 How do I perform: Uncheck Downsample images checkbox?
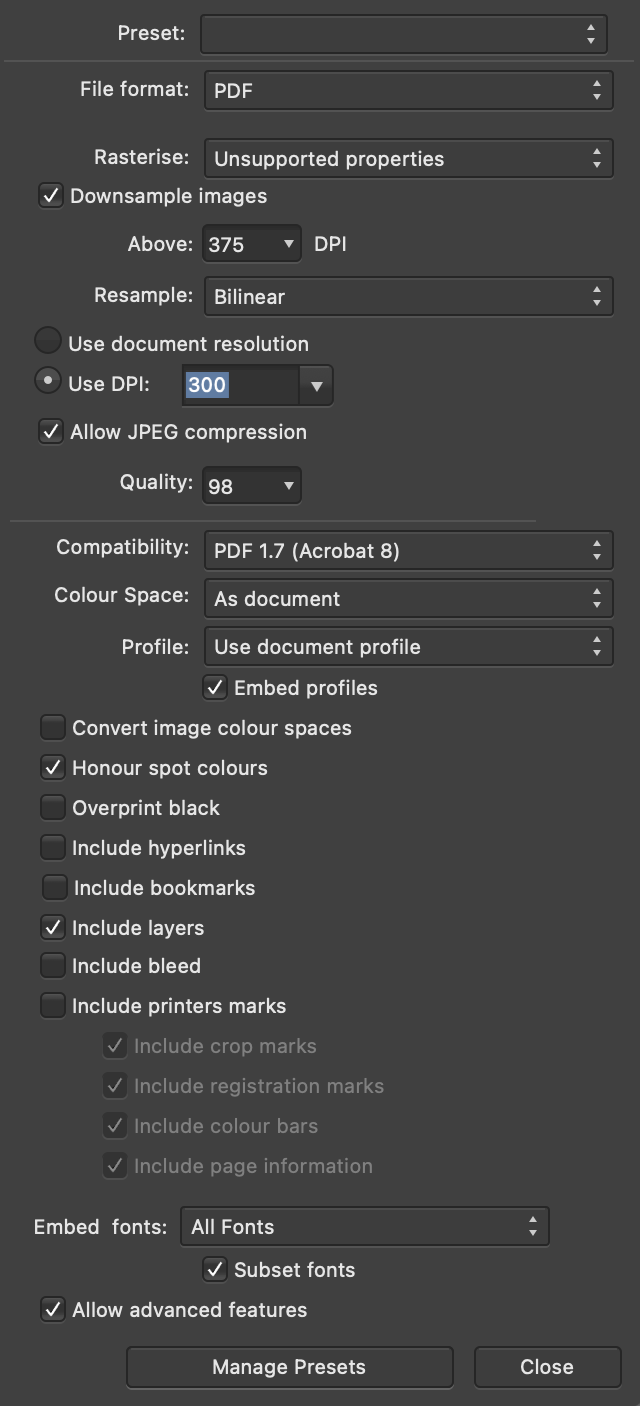click(x=51, y=195)
